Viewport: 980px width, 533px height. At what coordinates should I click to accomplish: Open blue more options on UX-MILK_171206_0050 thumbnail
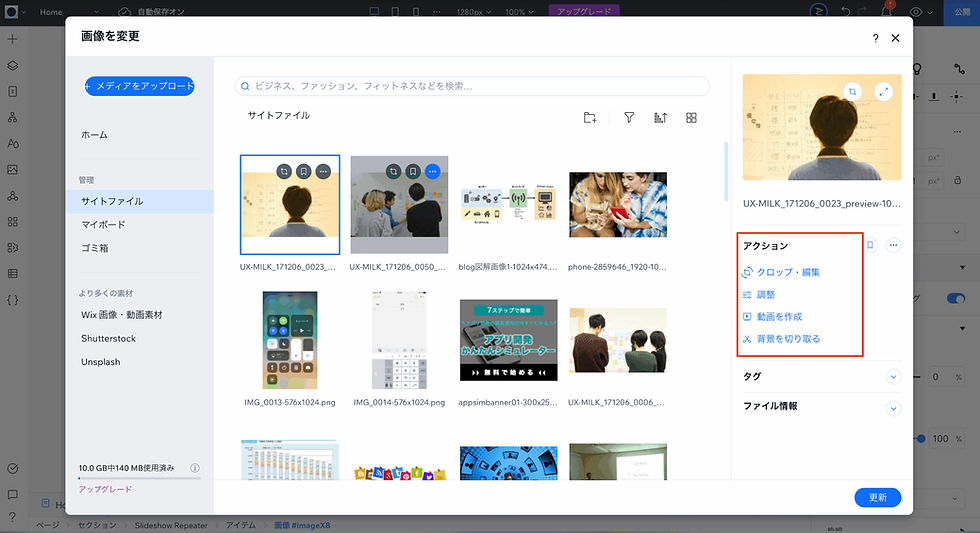tap(432, 171)
